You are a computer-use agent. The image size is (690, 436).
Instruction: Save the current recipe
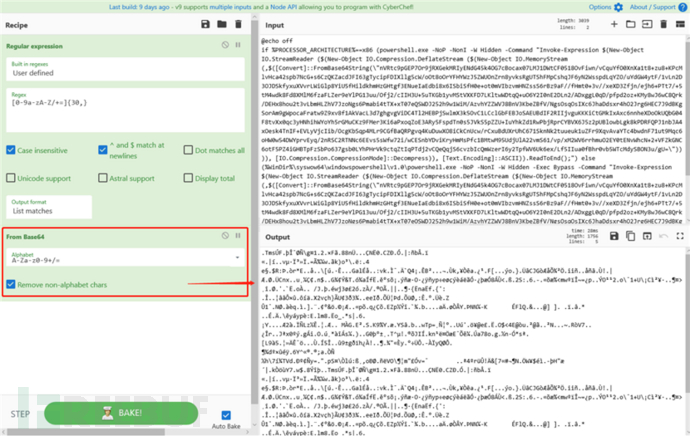click(206, 25)
